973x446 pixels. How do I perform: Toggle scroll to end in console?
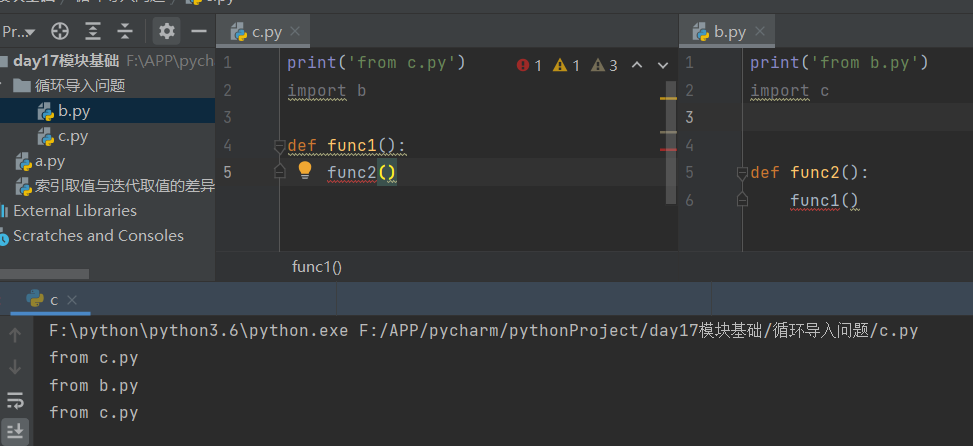tap(15, 432)
